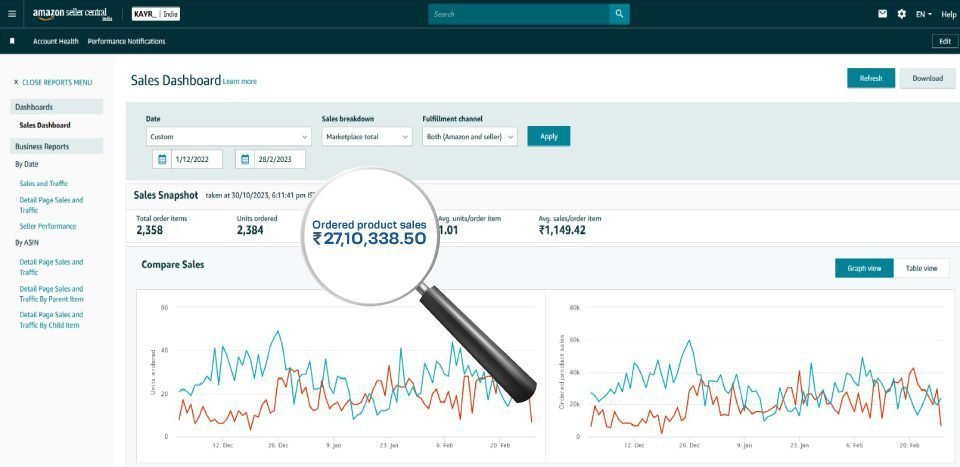The width and height of the screenshot is (960, 467).
Task: Open the EN language selector
Action: coord(923,14)
